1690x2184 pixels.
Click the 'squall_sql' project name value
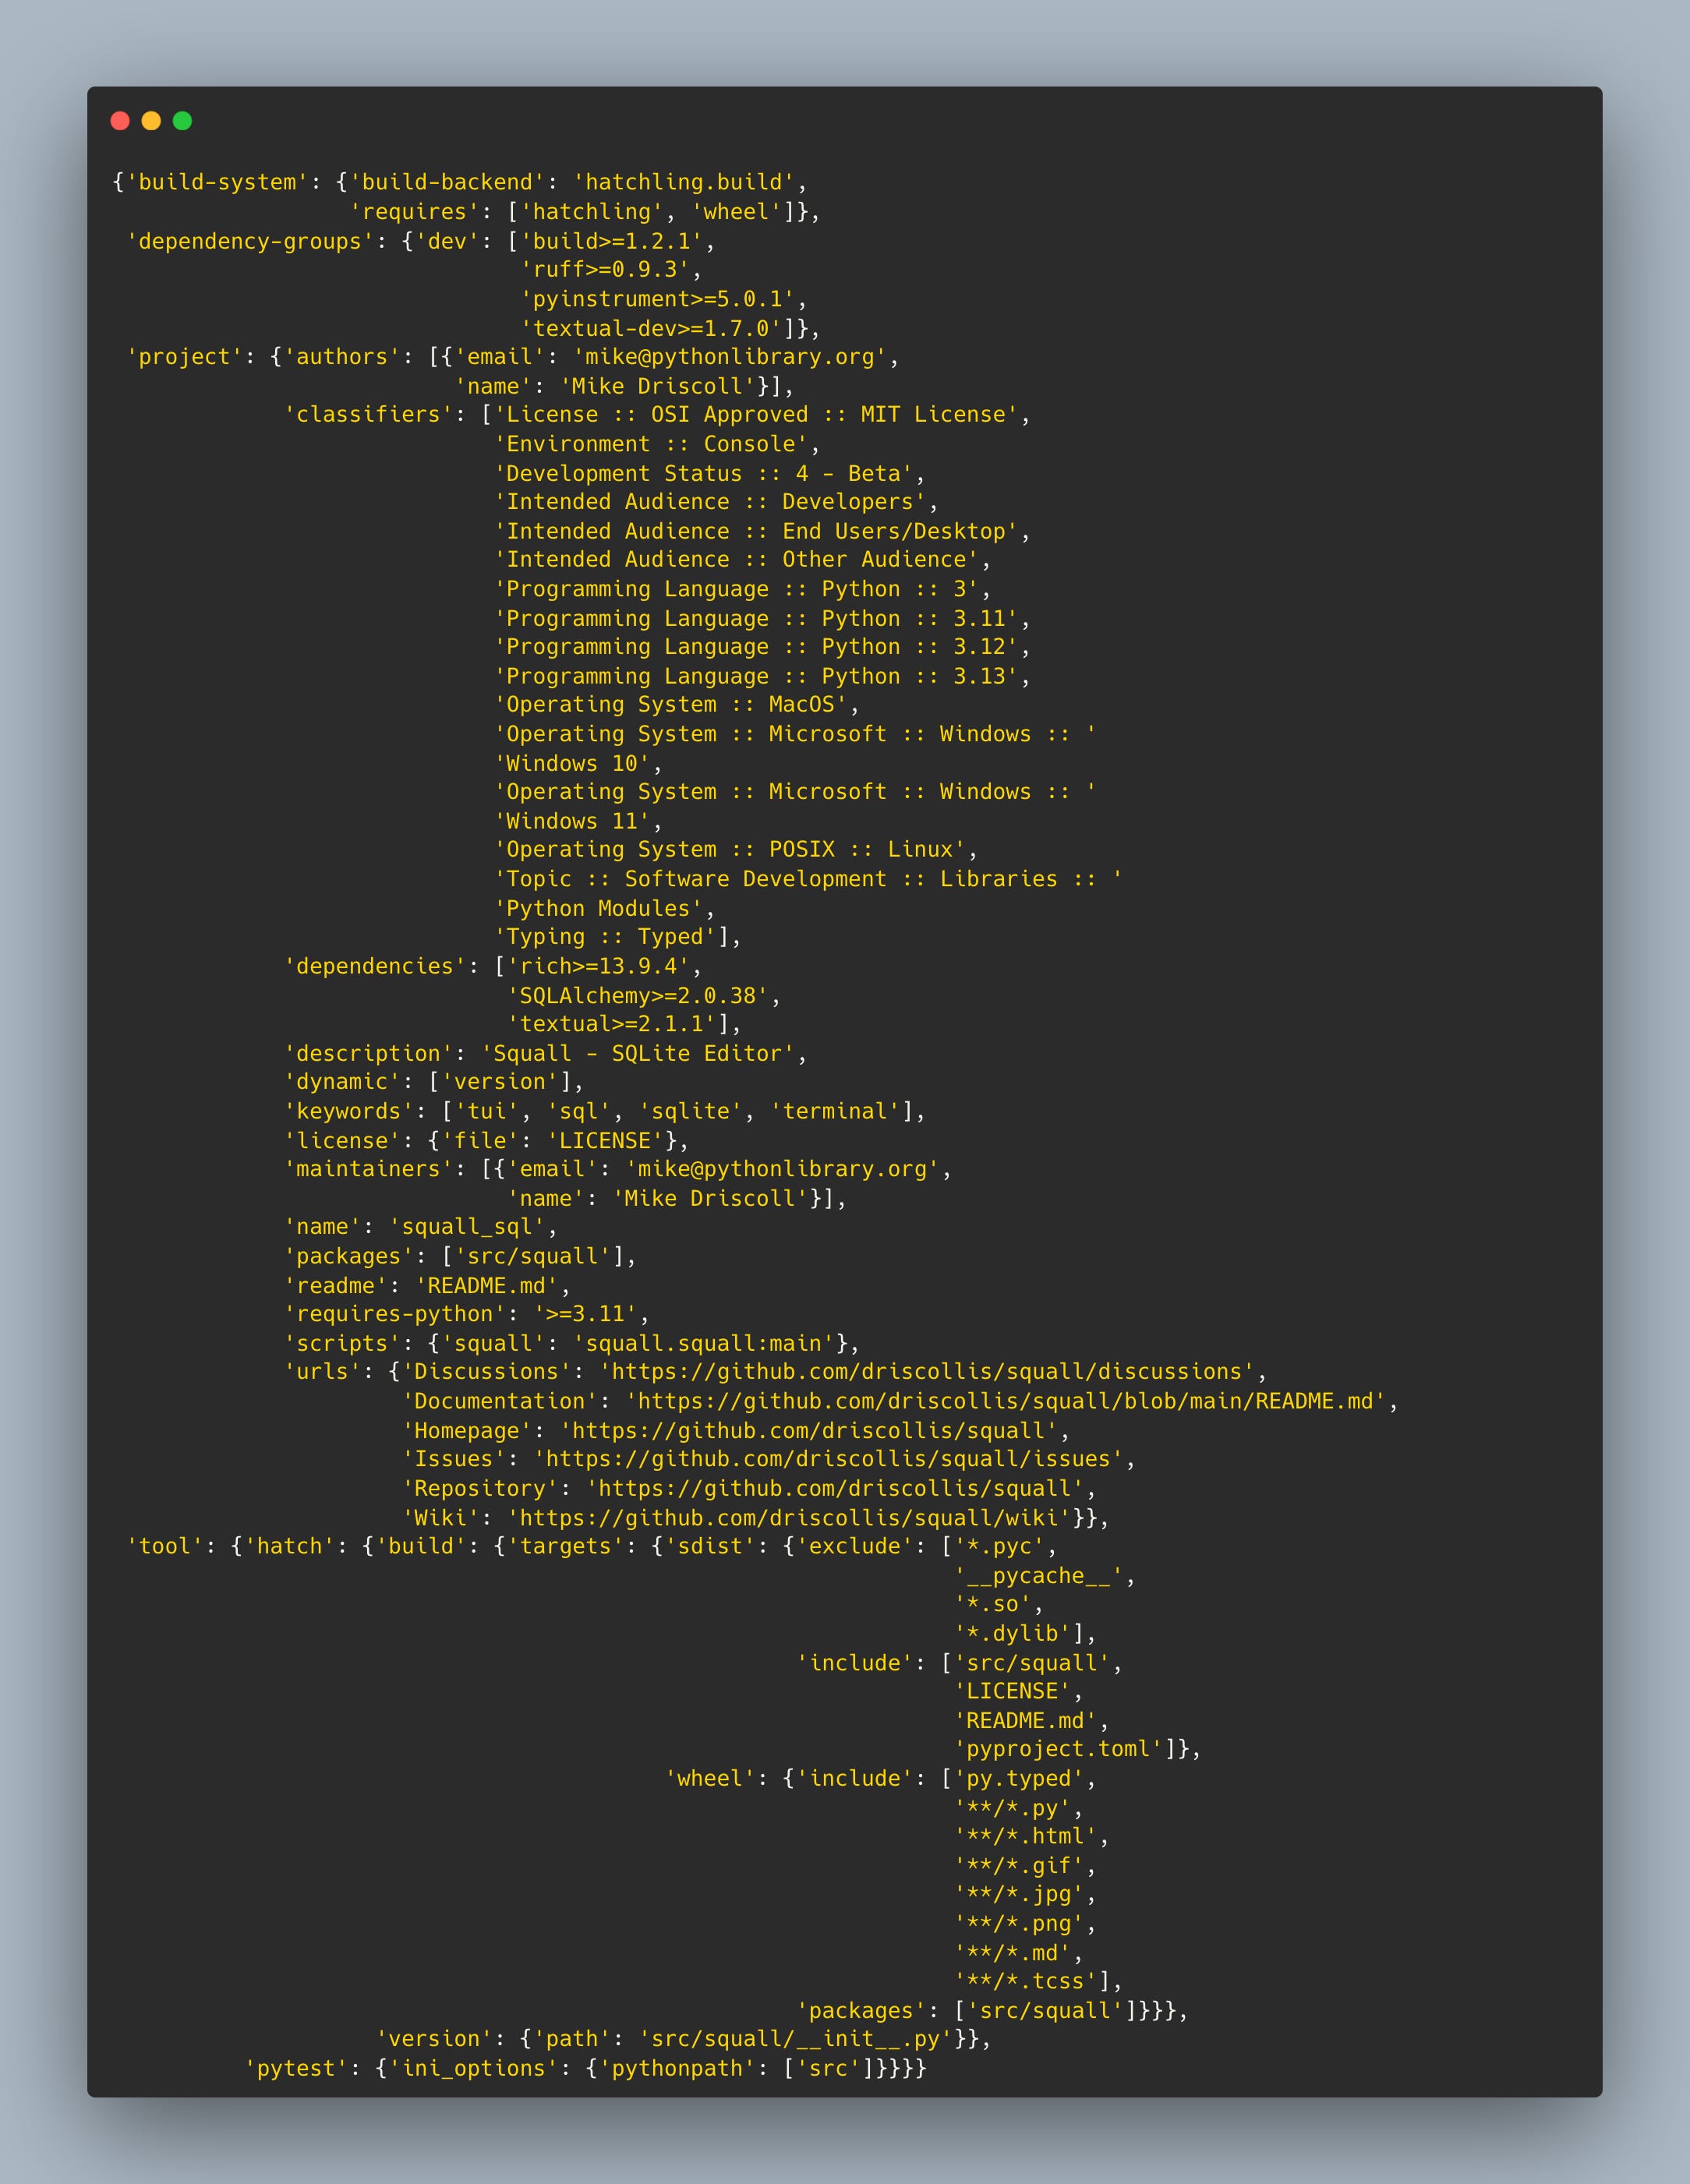[466, 1227]
